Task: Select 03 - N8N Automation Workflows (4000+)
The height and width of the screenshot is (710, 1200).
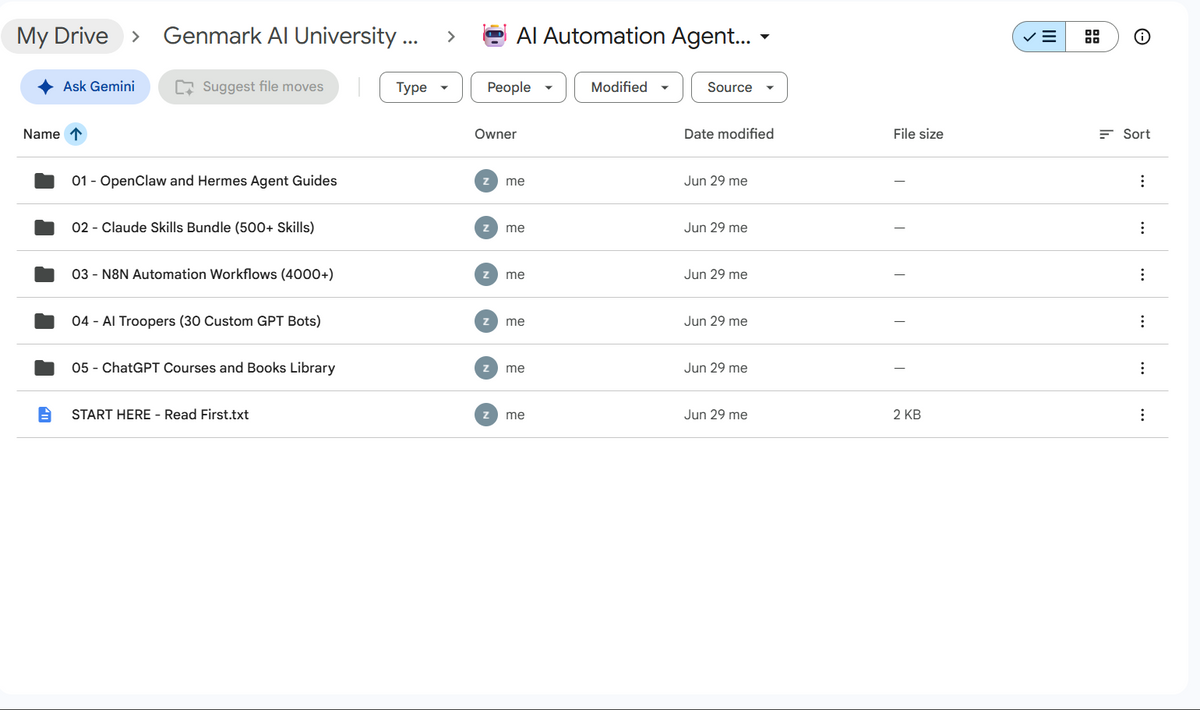Action: pyautogui.click(x=202, y=274)
